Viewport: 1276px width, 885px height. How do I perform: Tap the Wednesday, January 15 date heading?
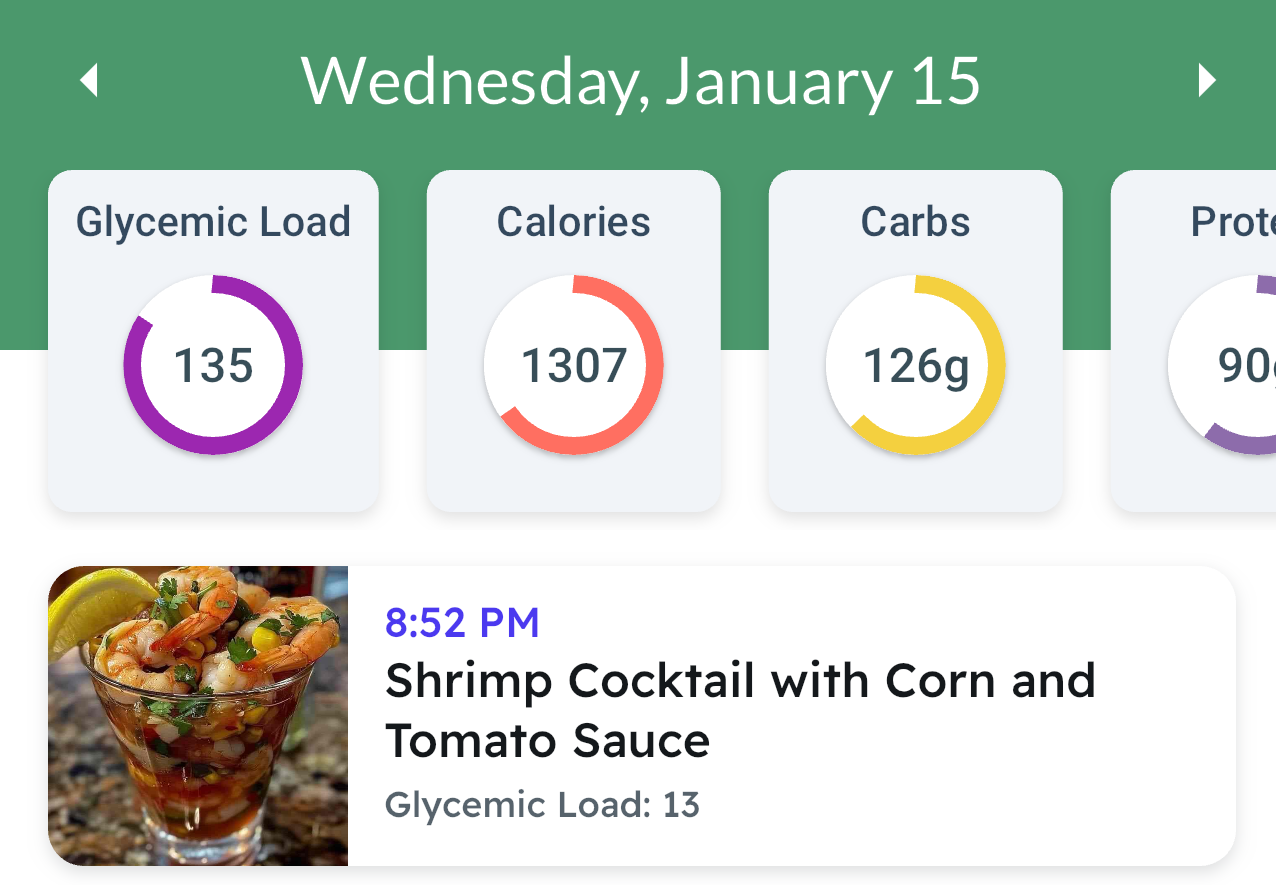[640, 80]
